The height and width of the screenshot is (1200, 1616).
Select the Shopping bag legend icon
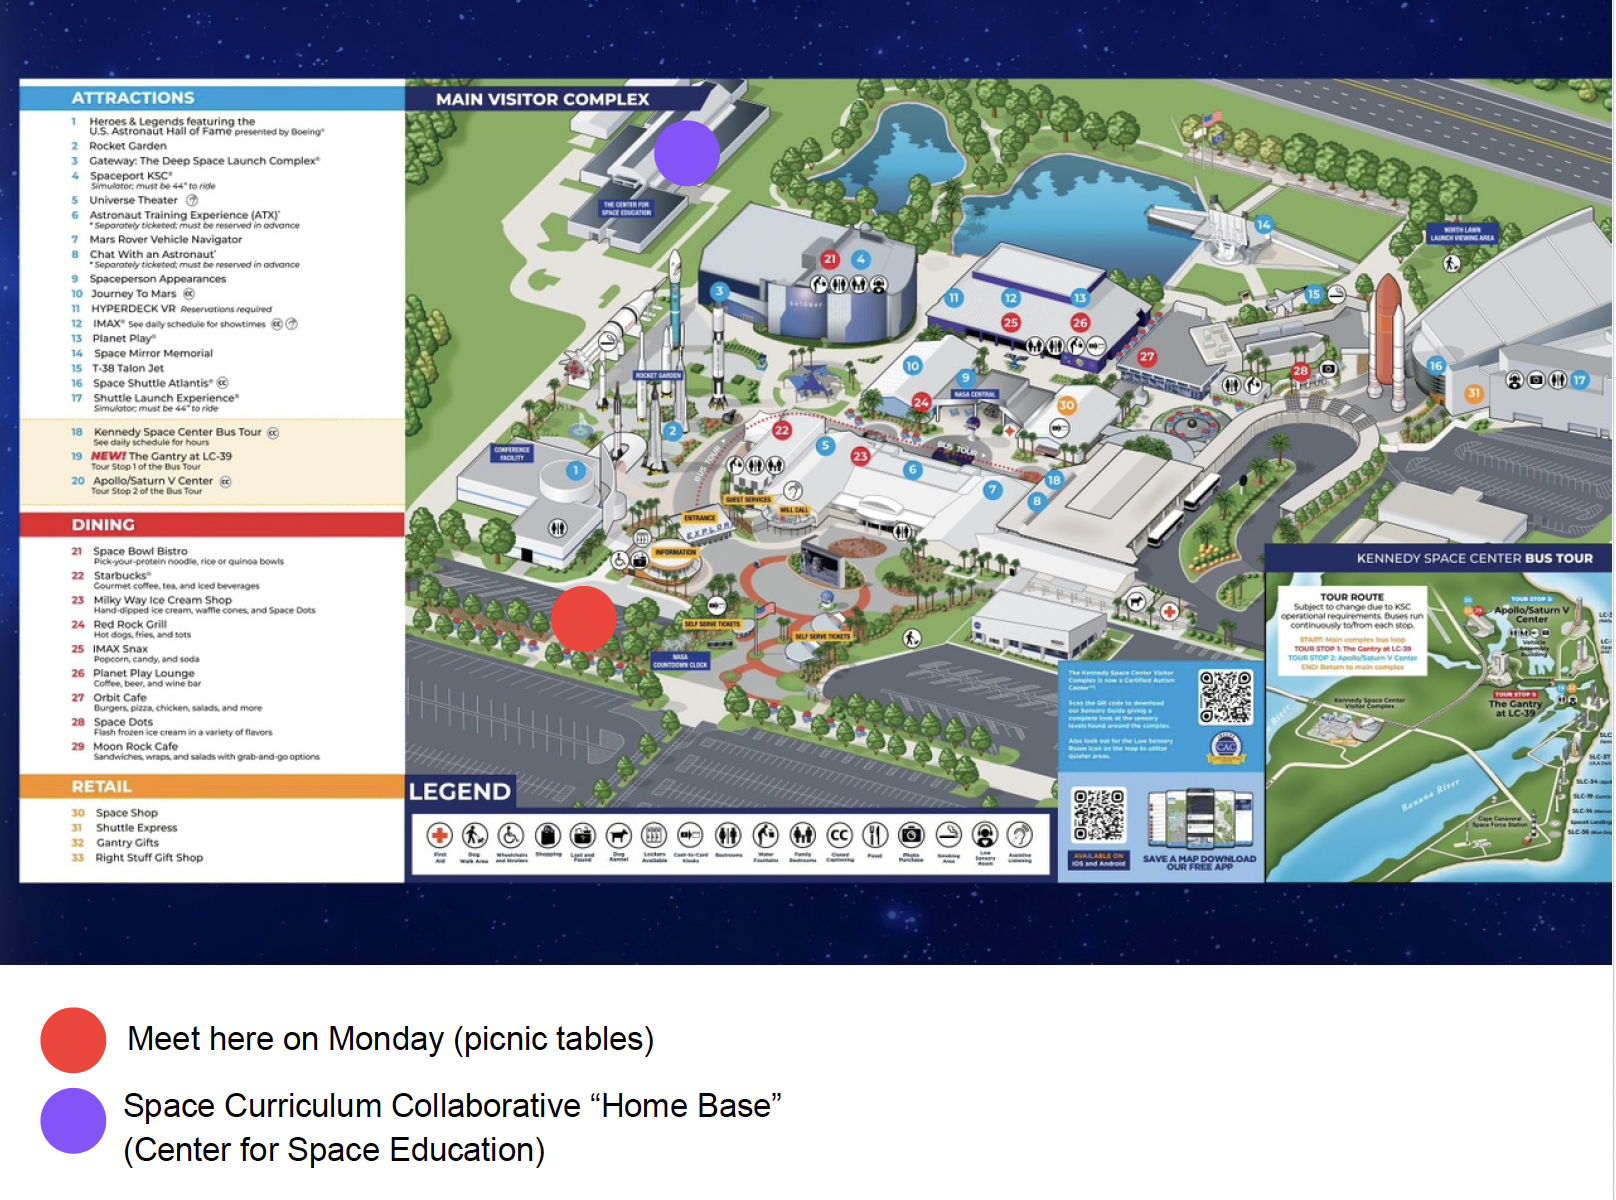[547, 835]
